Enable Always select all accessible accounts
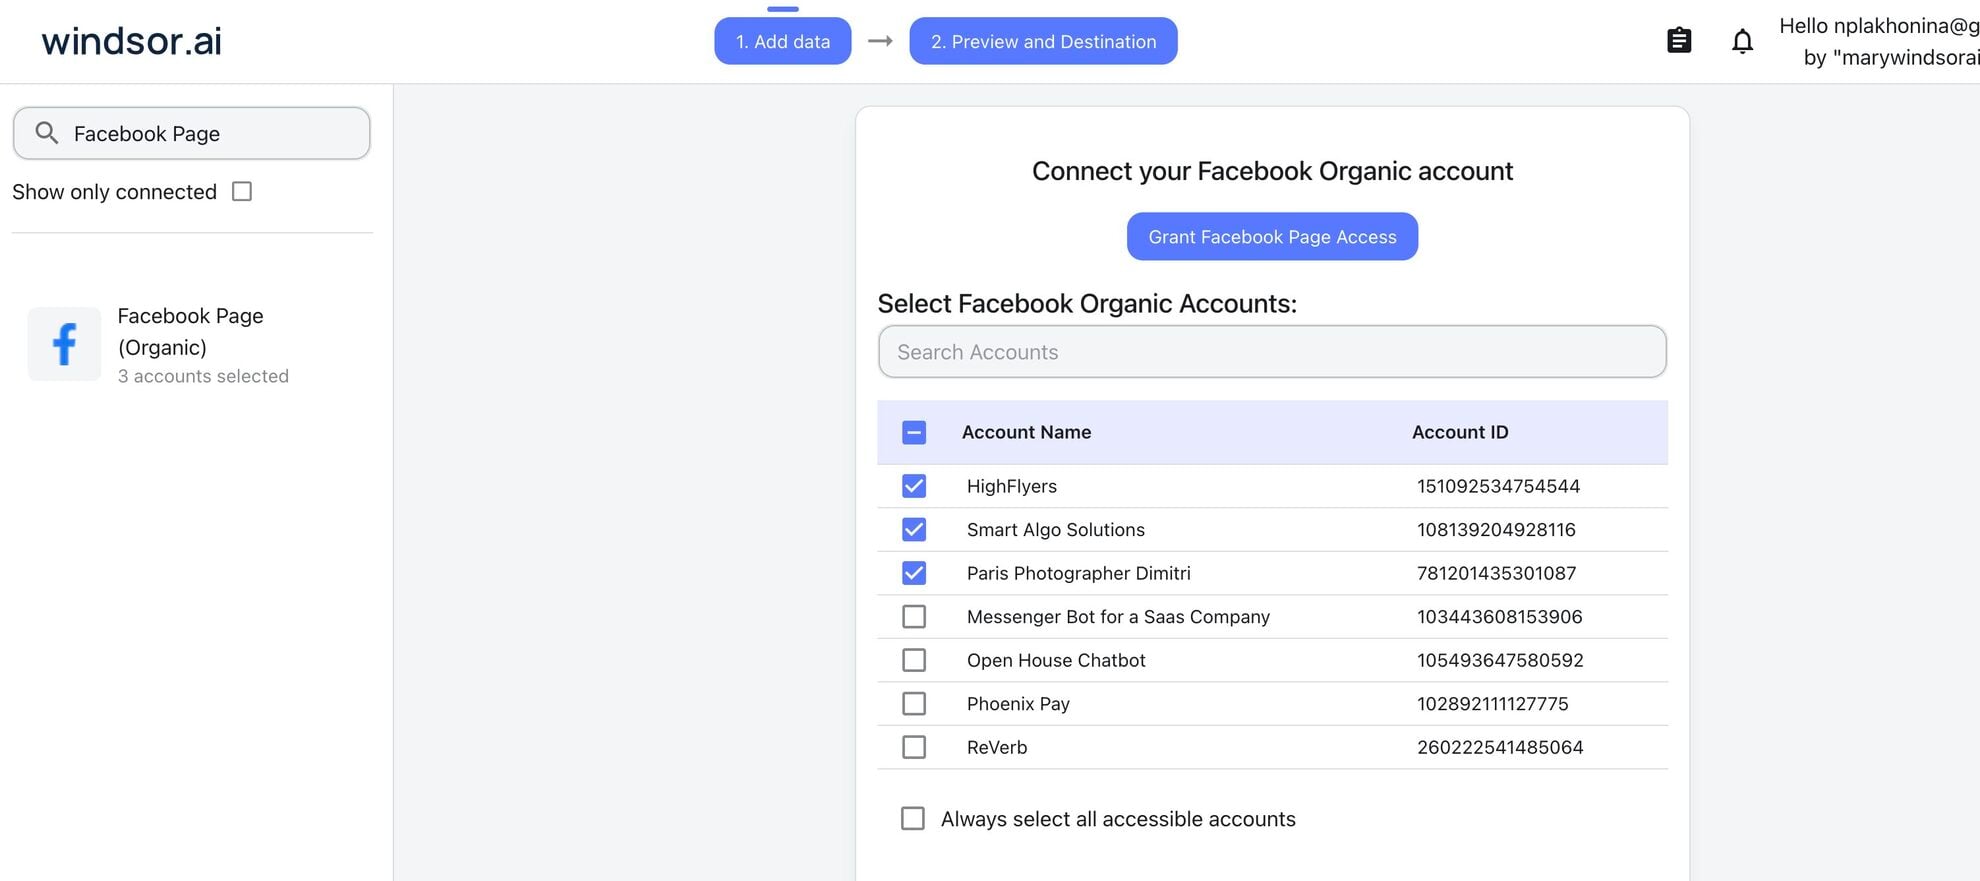 coord(913,818)
